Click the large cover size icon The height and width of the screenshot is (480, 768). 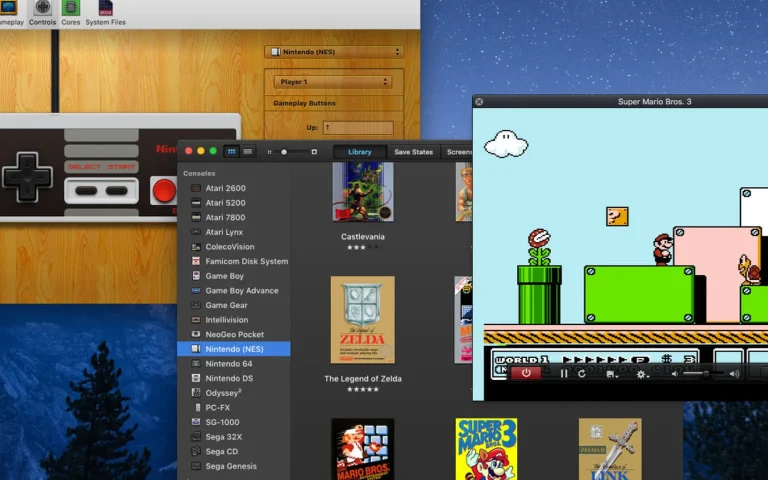click(x=314, y=152)
